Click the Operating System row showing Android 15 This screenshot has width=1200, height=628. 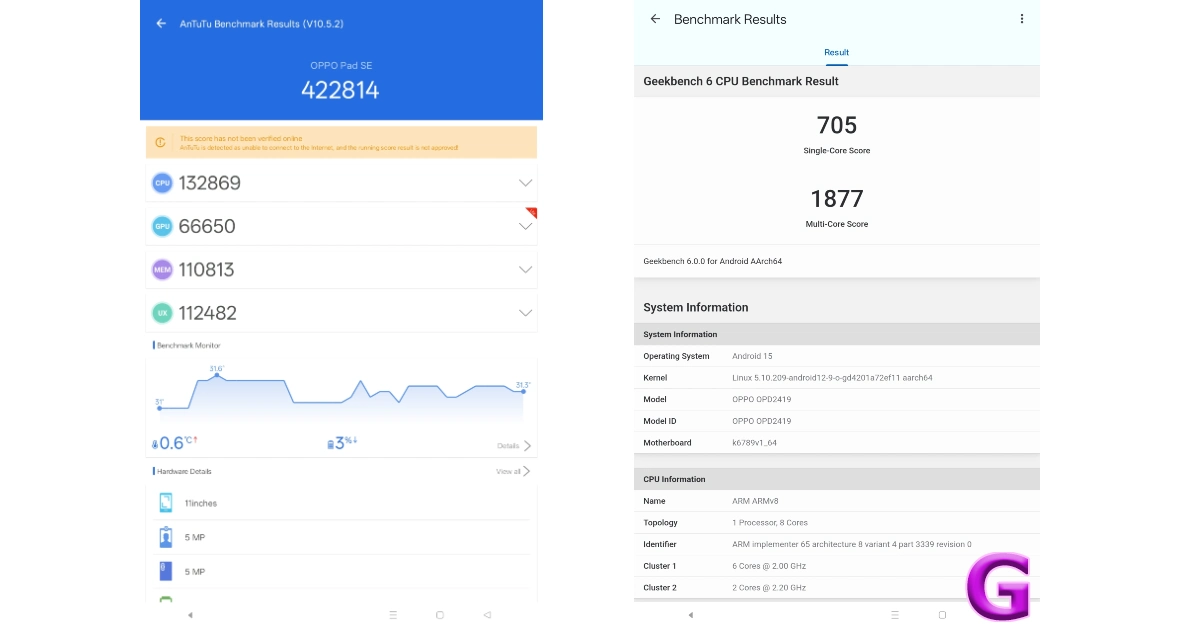click(x=837, y=356)
